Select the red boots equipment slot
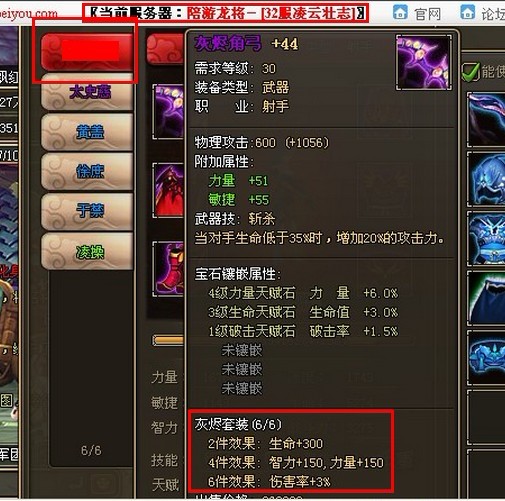 tap(169, 269)
